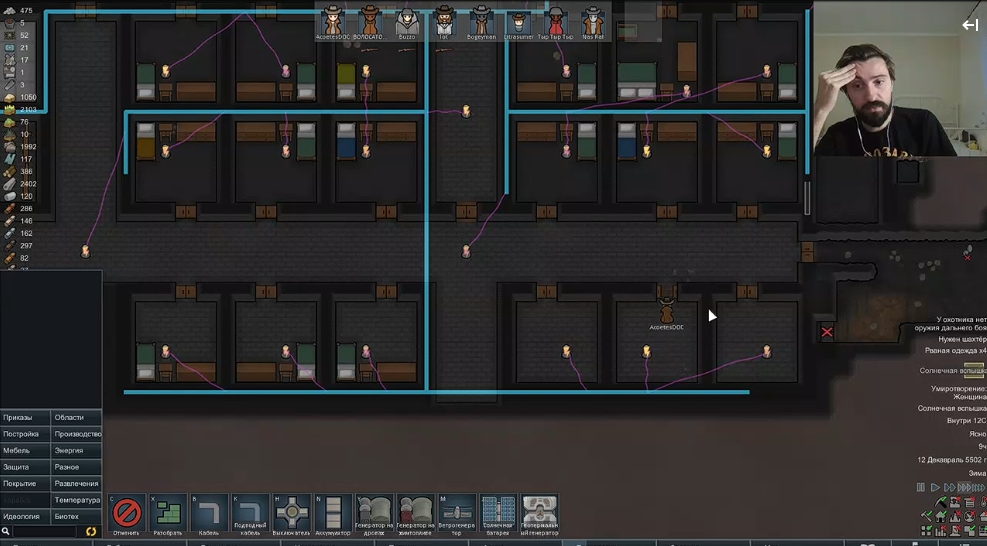Toggle the list-page option in top toggle row
The width and height of the screenshot is (987, 546).
(x=970, y=503)
